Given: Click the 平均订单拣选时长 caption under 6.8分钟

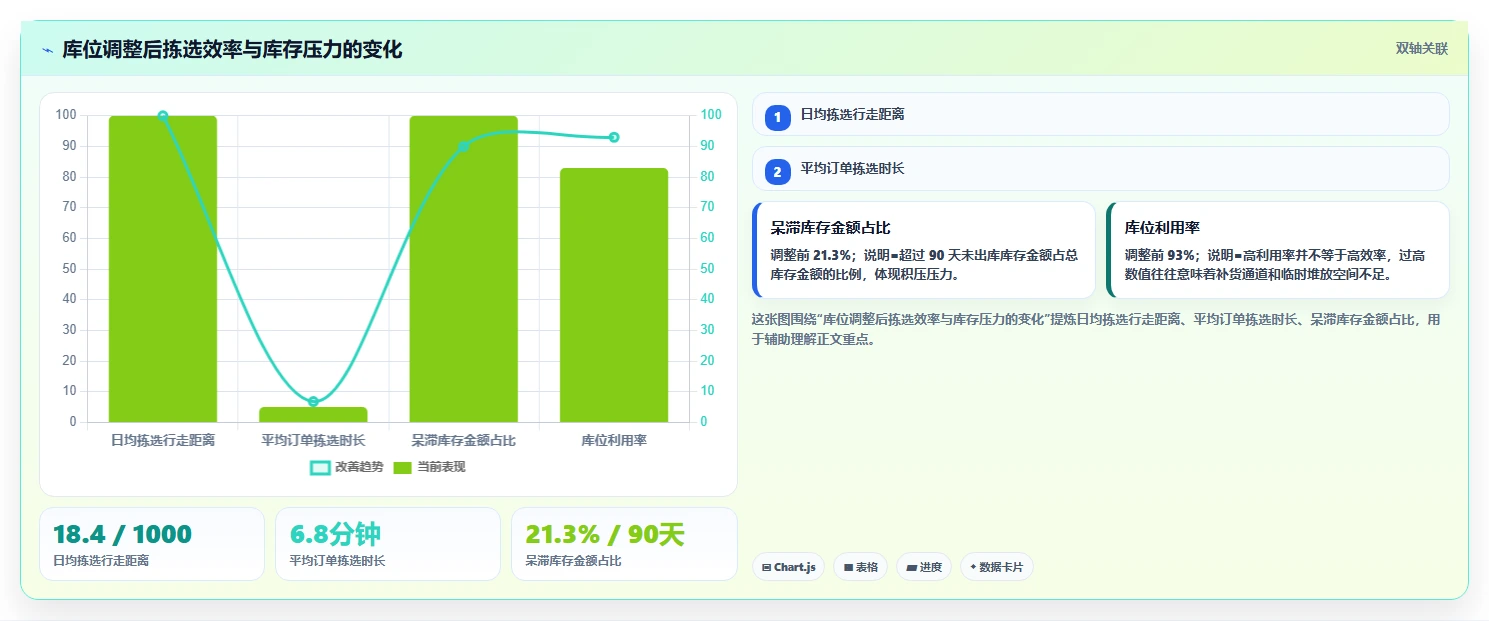Looking at the screenshot, I should tap(337, 561).
